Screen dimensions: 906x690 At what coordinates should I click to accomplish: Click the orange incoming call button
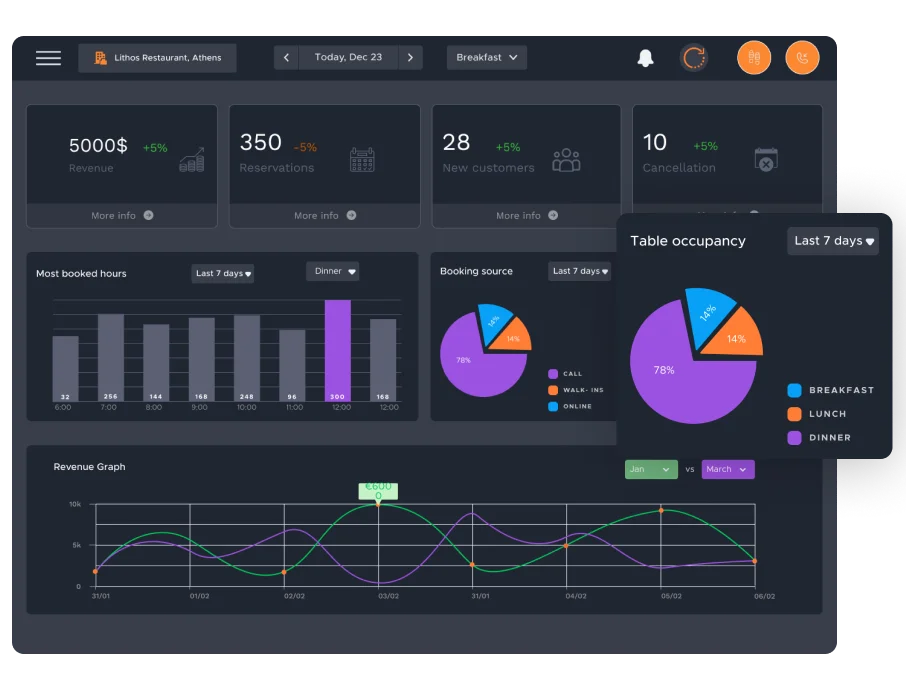click(802, 58)
